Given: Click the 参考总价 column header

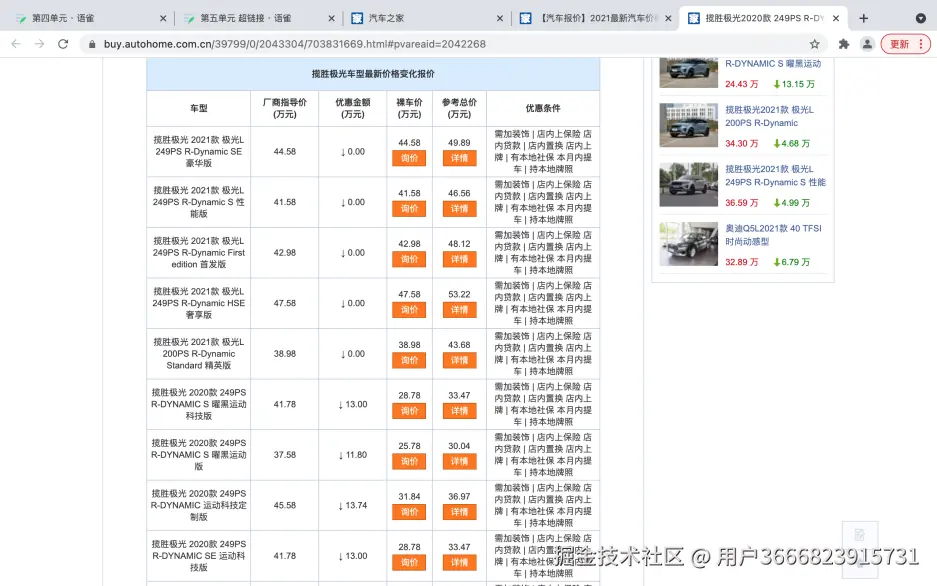Looking at the screenshot, I should click(x=459, y=108).
